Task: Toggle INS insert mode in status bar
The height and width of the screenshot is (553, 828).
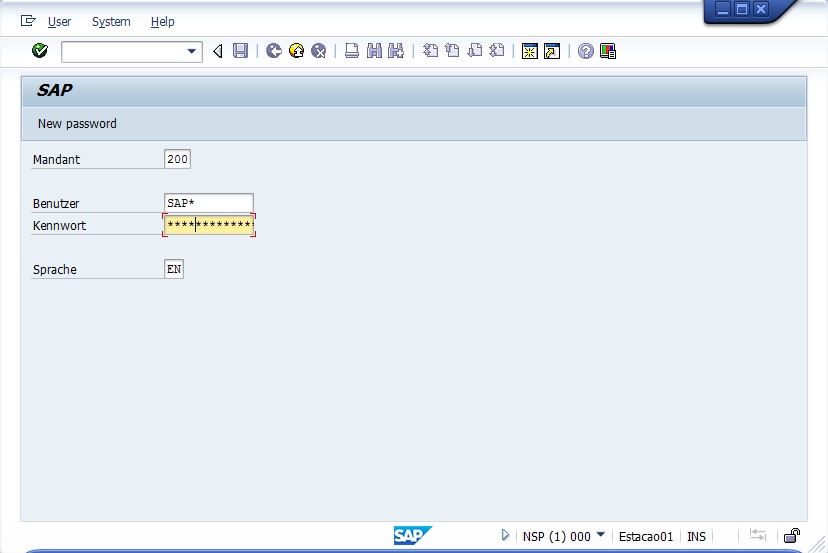Action: tap(696, 537)
